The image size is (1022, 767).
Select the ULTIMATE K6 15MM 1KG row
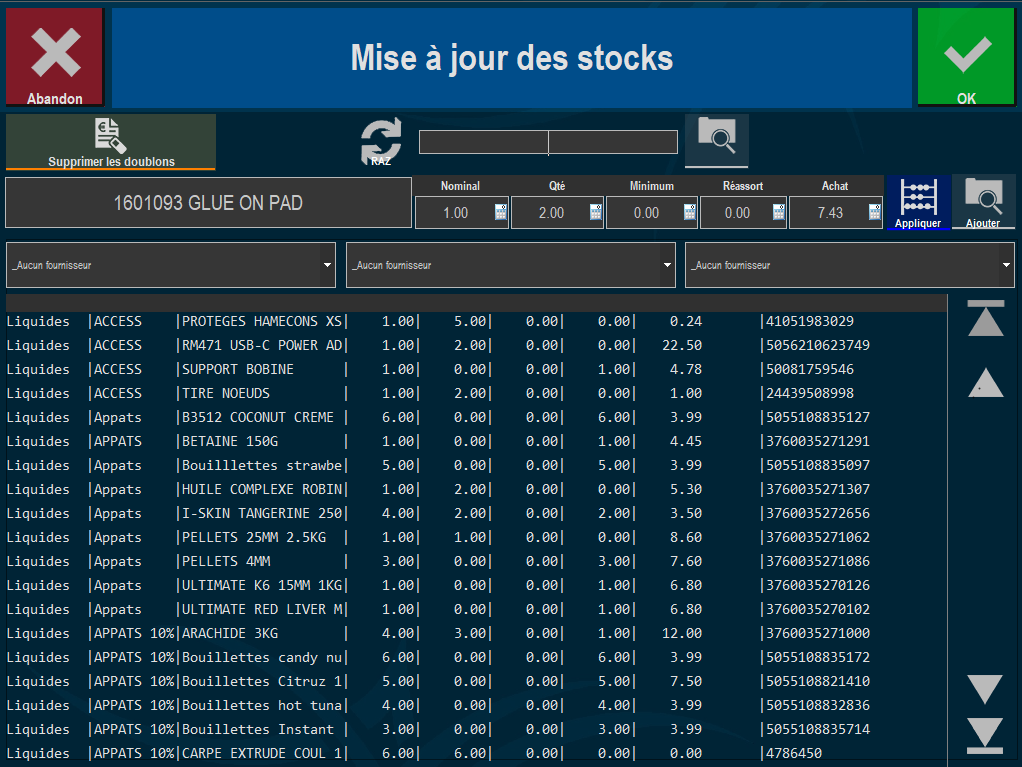pos(476,585)
